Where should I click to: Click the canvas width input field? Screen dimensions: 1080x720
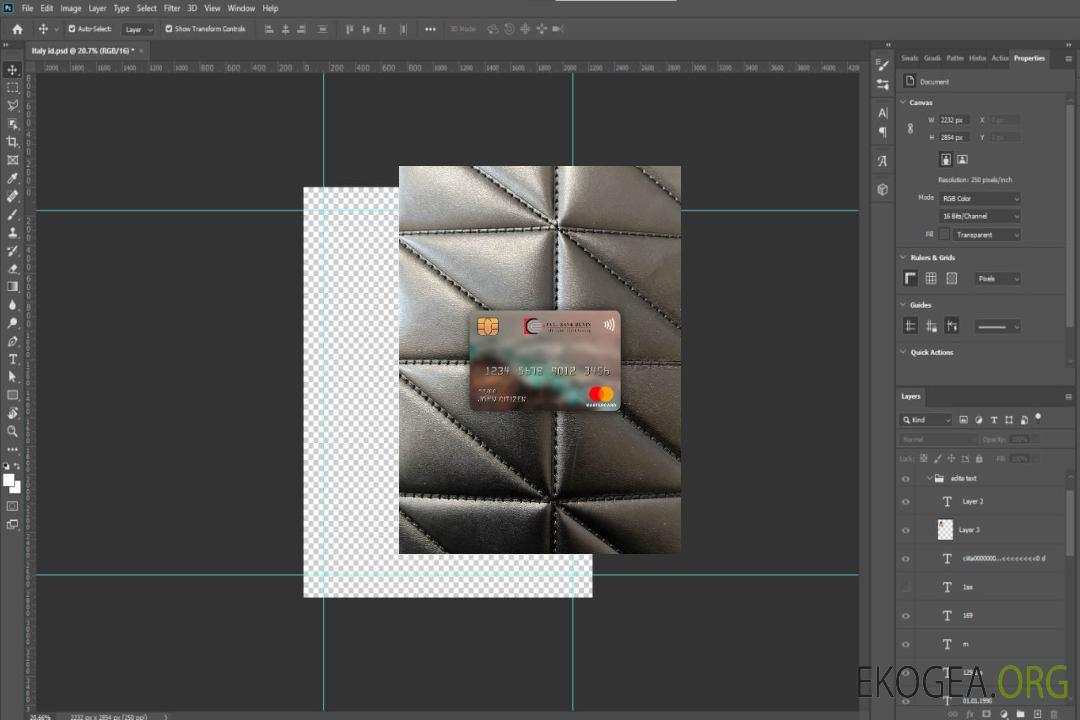(954, 120)
